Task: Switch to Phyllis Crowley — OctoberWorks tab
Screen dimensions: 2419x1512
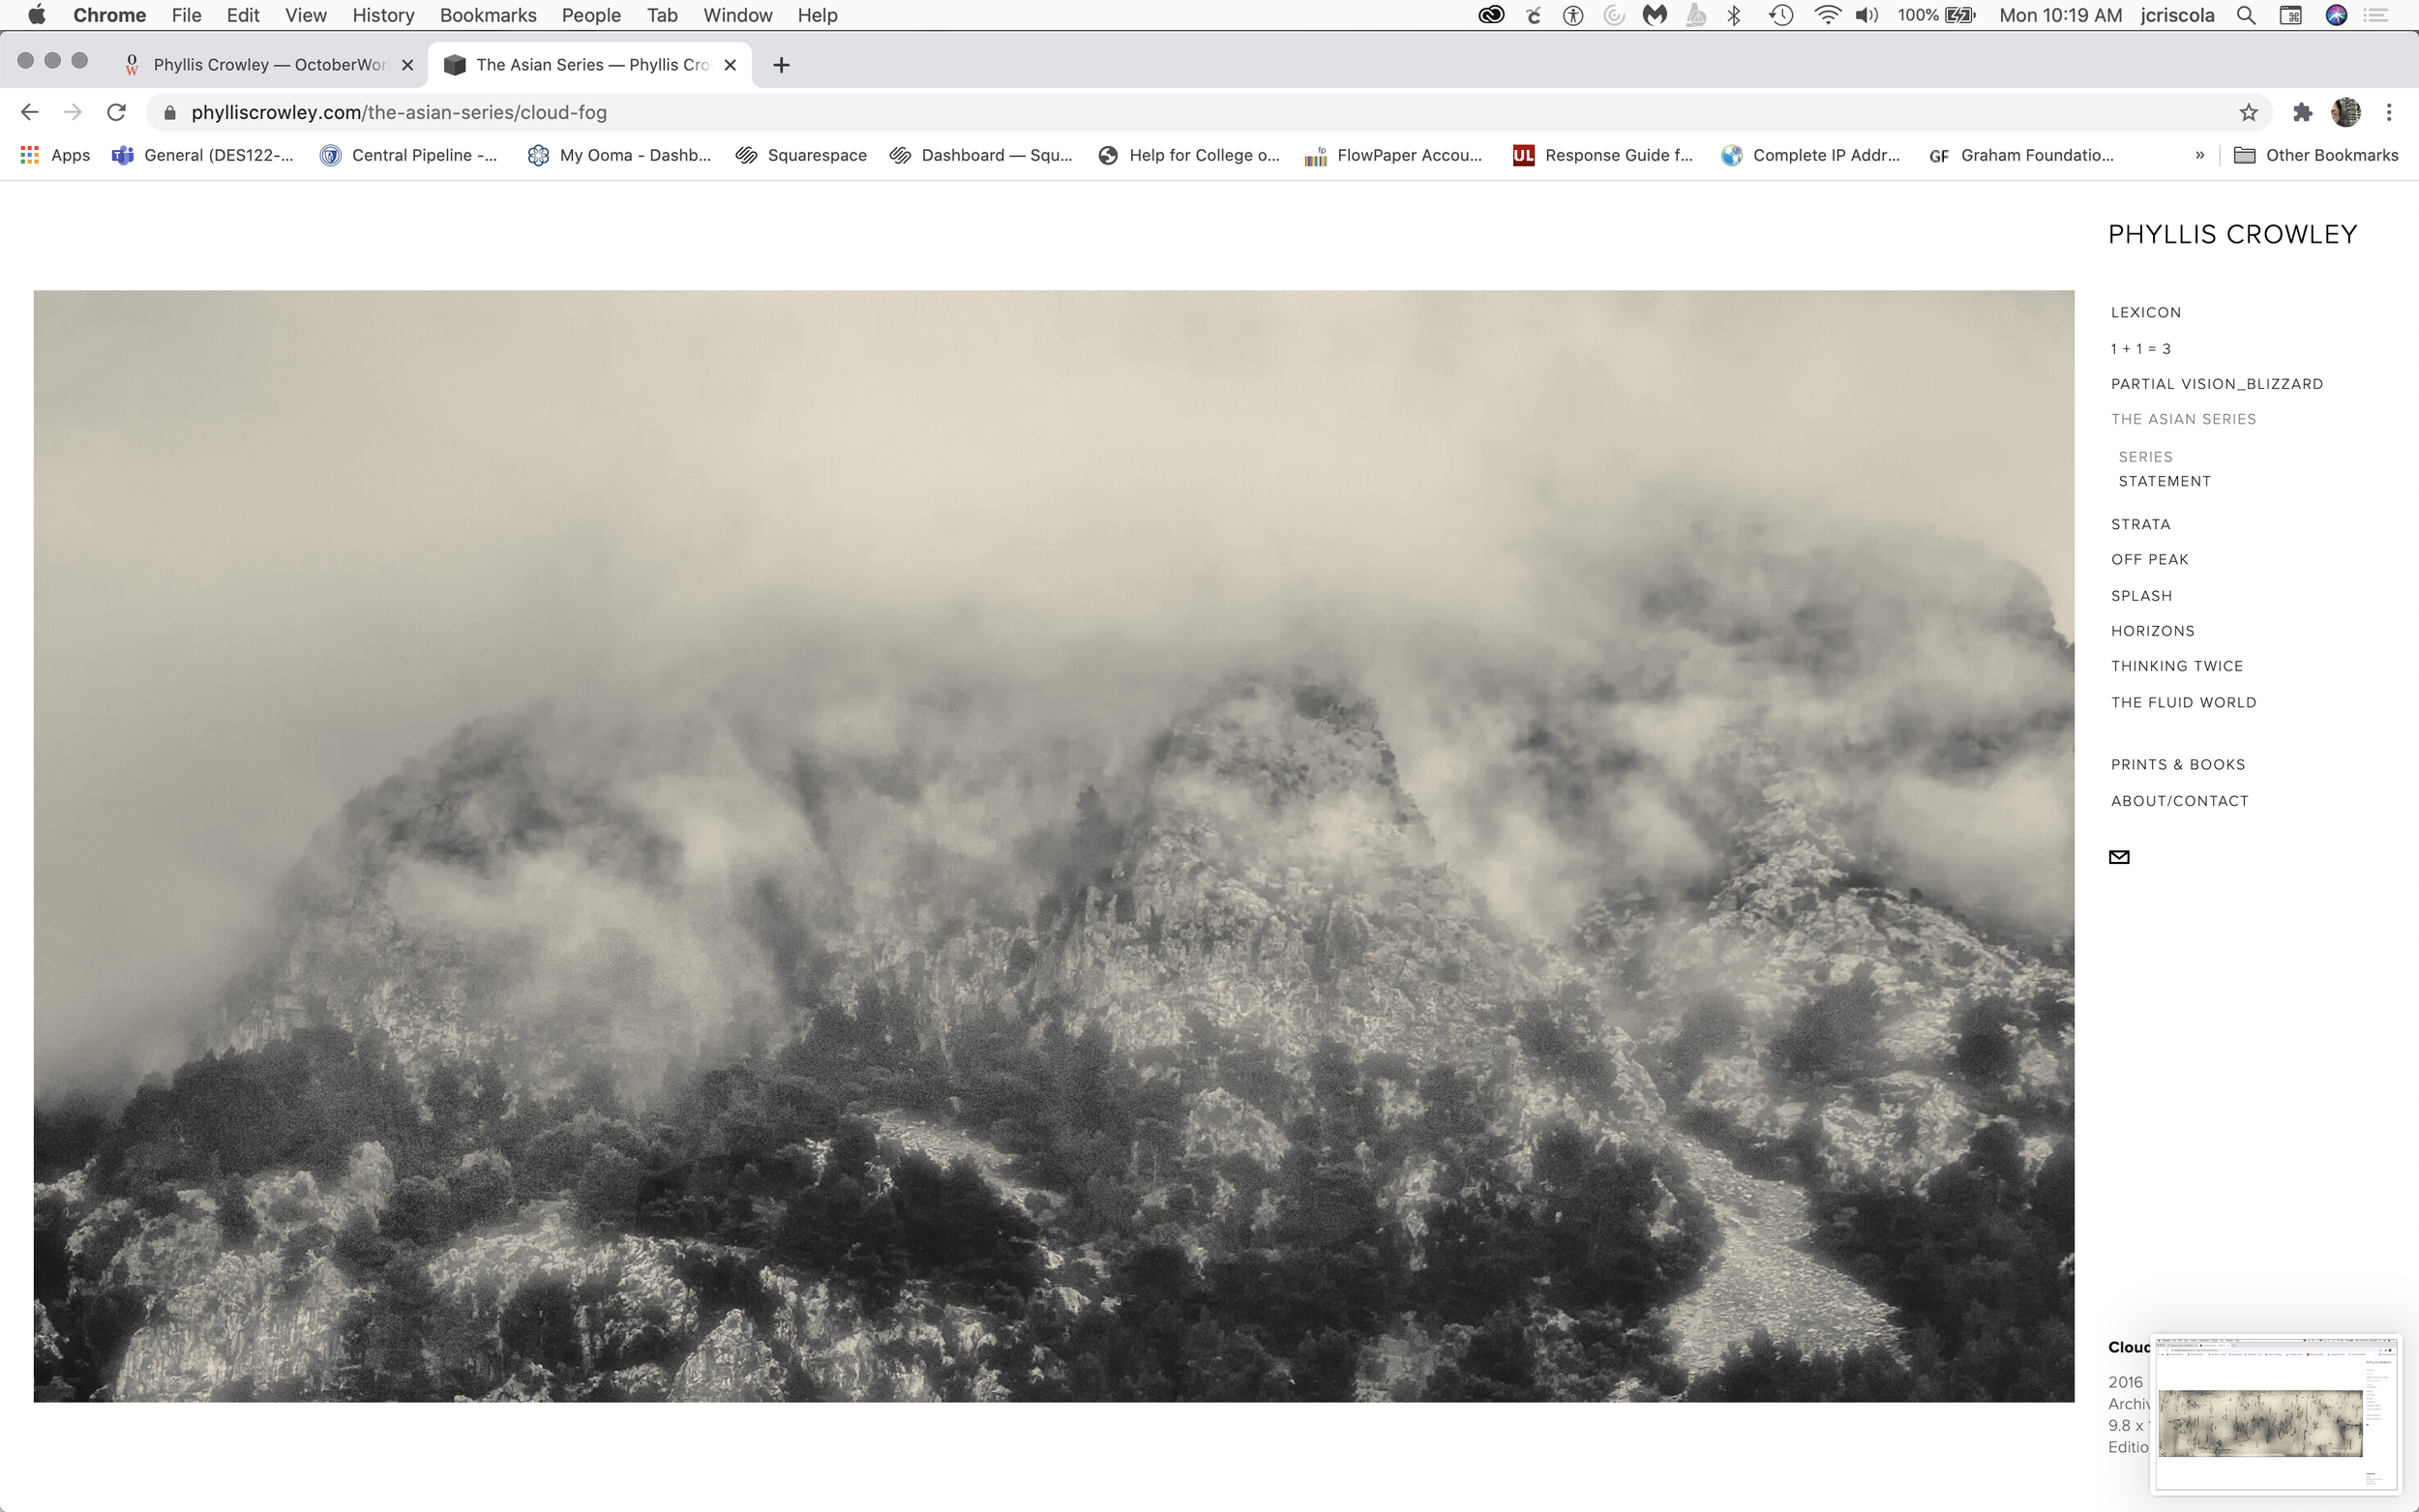Action: pyautogui.click(x=268, y=65)
